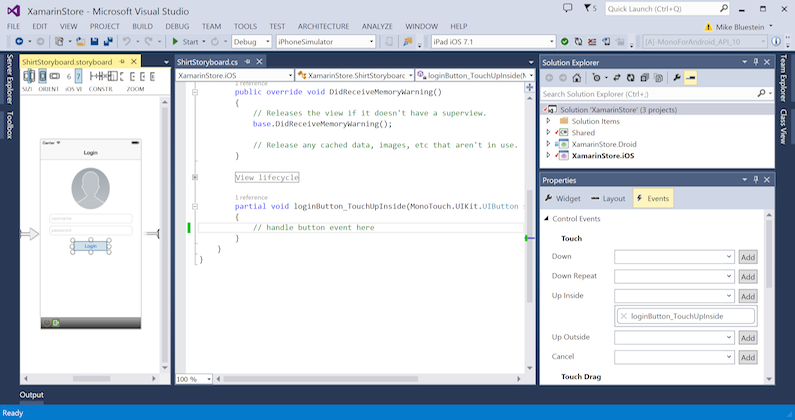795x420 pixels.
Task: Toggle the highlighted Preview Selected Items icon
Action: click(690, 78)
